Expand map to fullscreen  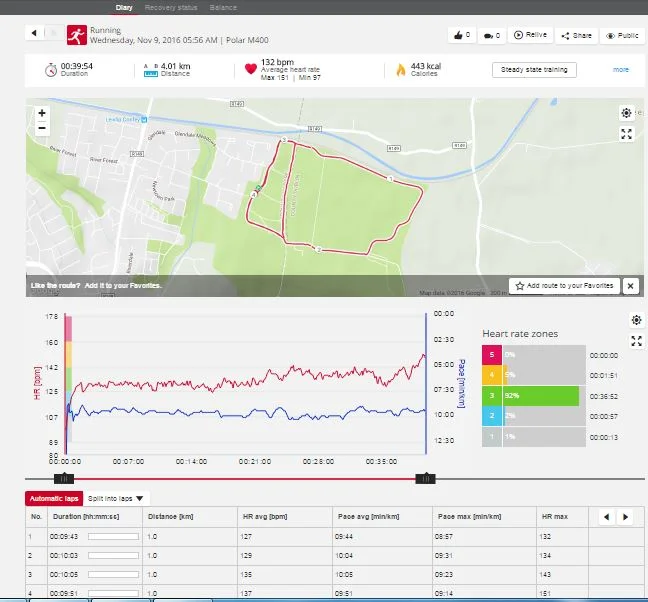pyautogui.click(x=626, y=134)
